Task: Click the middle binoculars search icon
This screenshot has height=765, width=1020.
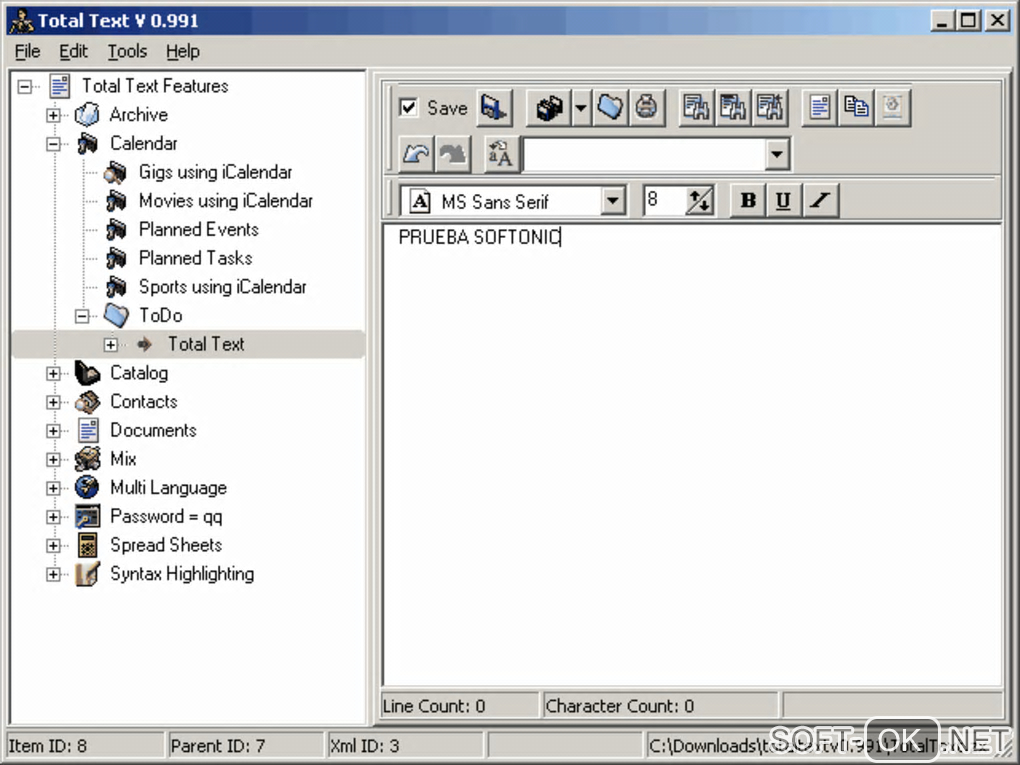Action: pyautogui.click(x=733, y=107)
